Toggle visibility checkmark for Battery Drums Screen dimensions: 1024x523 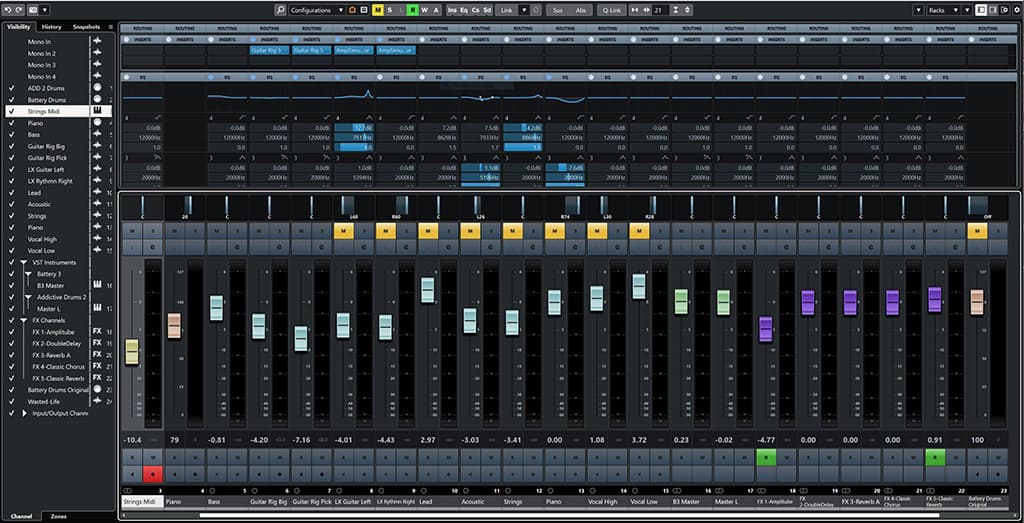pos(10,100)
